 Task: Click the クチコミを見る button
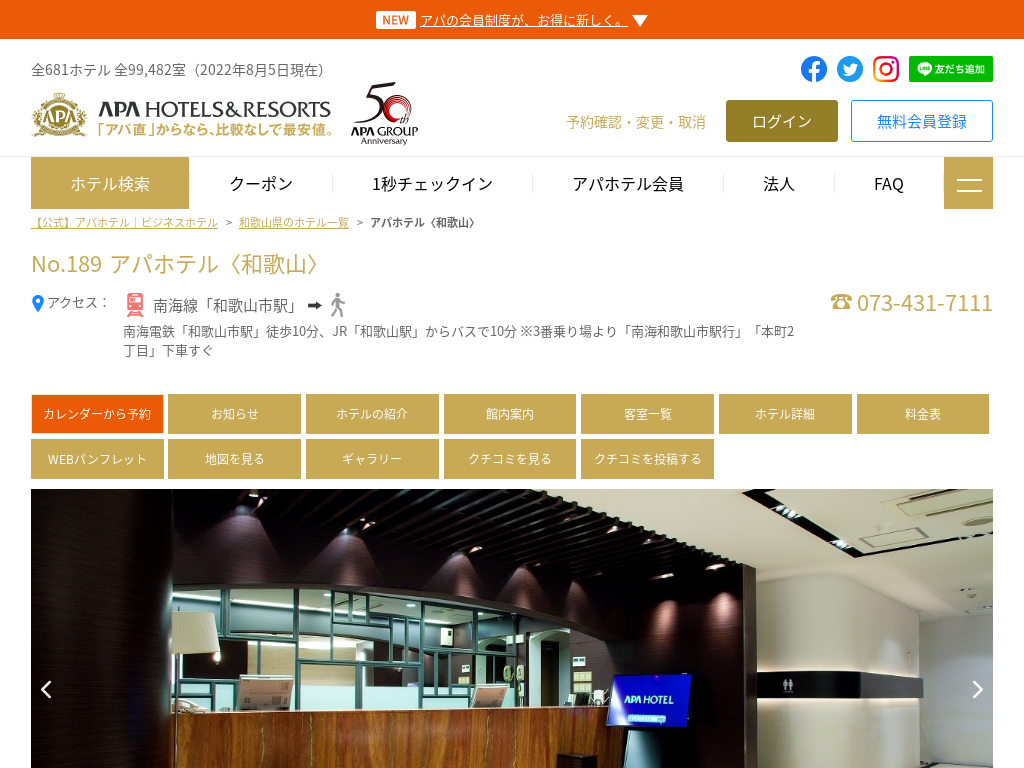pyautogui.click(x=510, y=459)
